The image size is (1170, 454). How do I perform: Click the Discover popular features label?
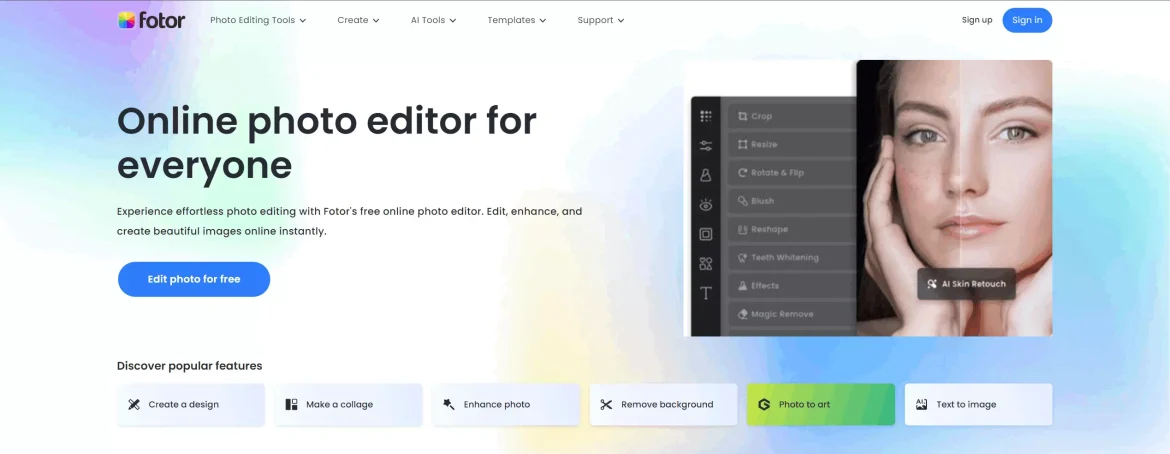click(x=190, y=366)
